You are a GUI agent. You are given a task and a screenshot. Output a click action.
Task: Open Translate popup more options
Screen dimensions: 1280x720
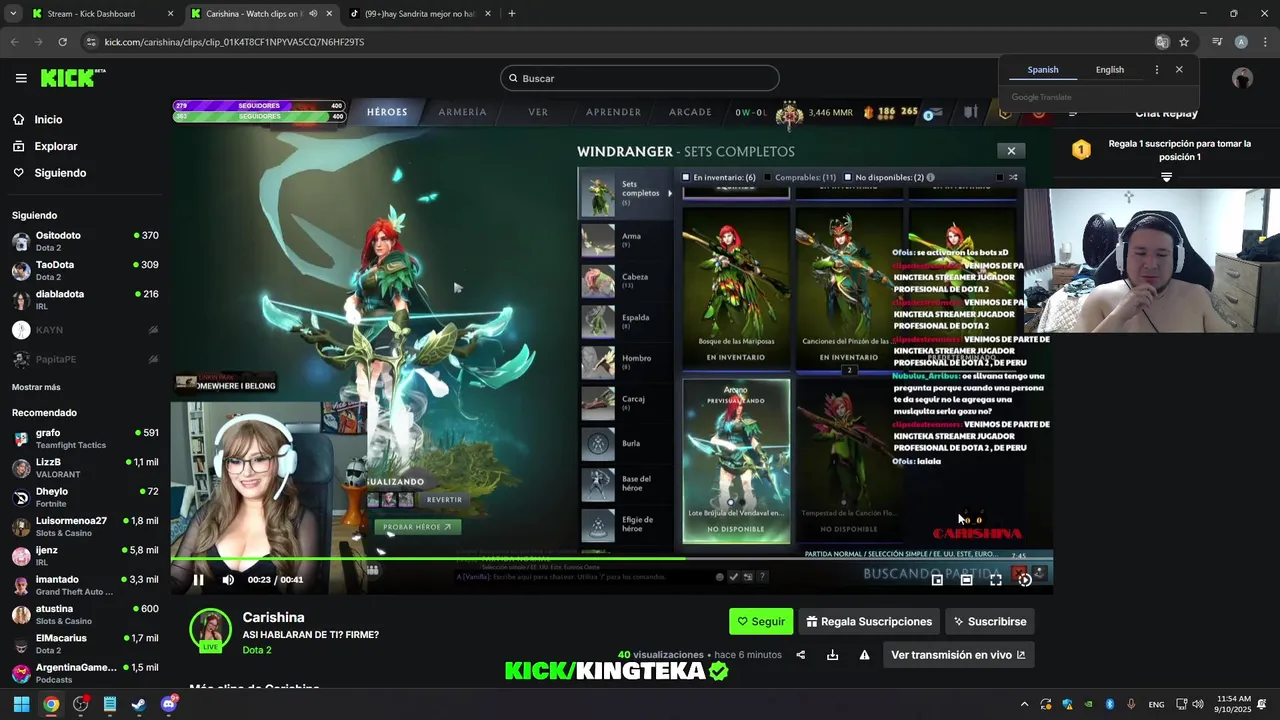1157,70
